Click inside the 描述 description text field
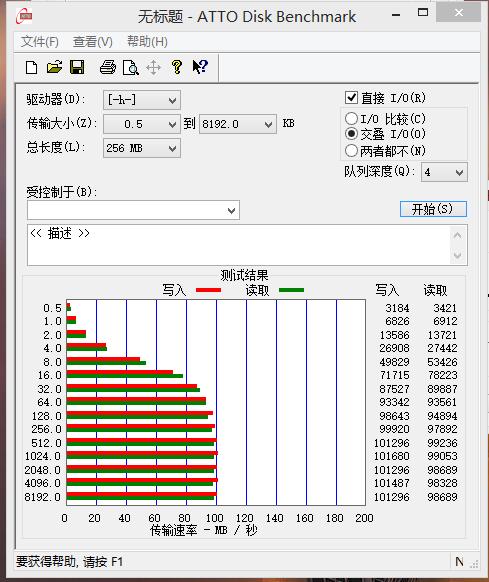This screenshot has width=489, height=582. click(239, 245)
